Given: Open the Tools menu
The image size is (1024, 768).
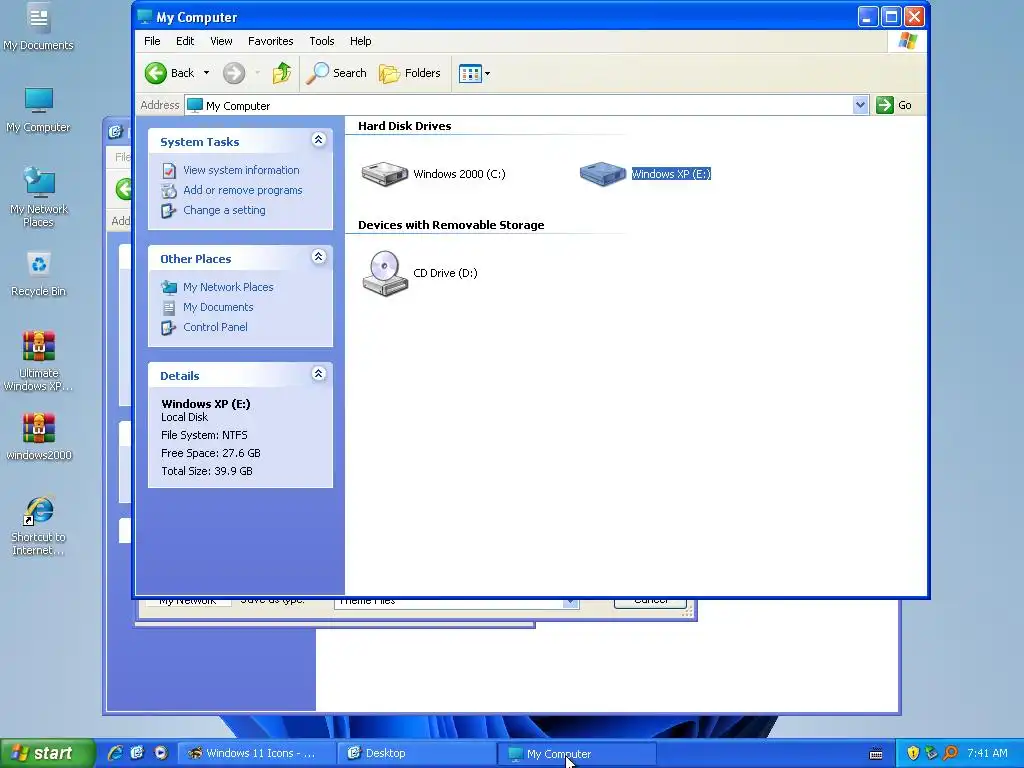Looking at the screenshot, I should click(321, 41).
